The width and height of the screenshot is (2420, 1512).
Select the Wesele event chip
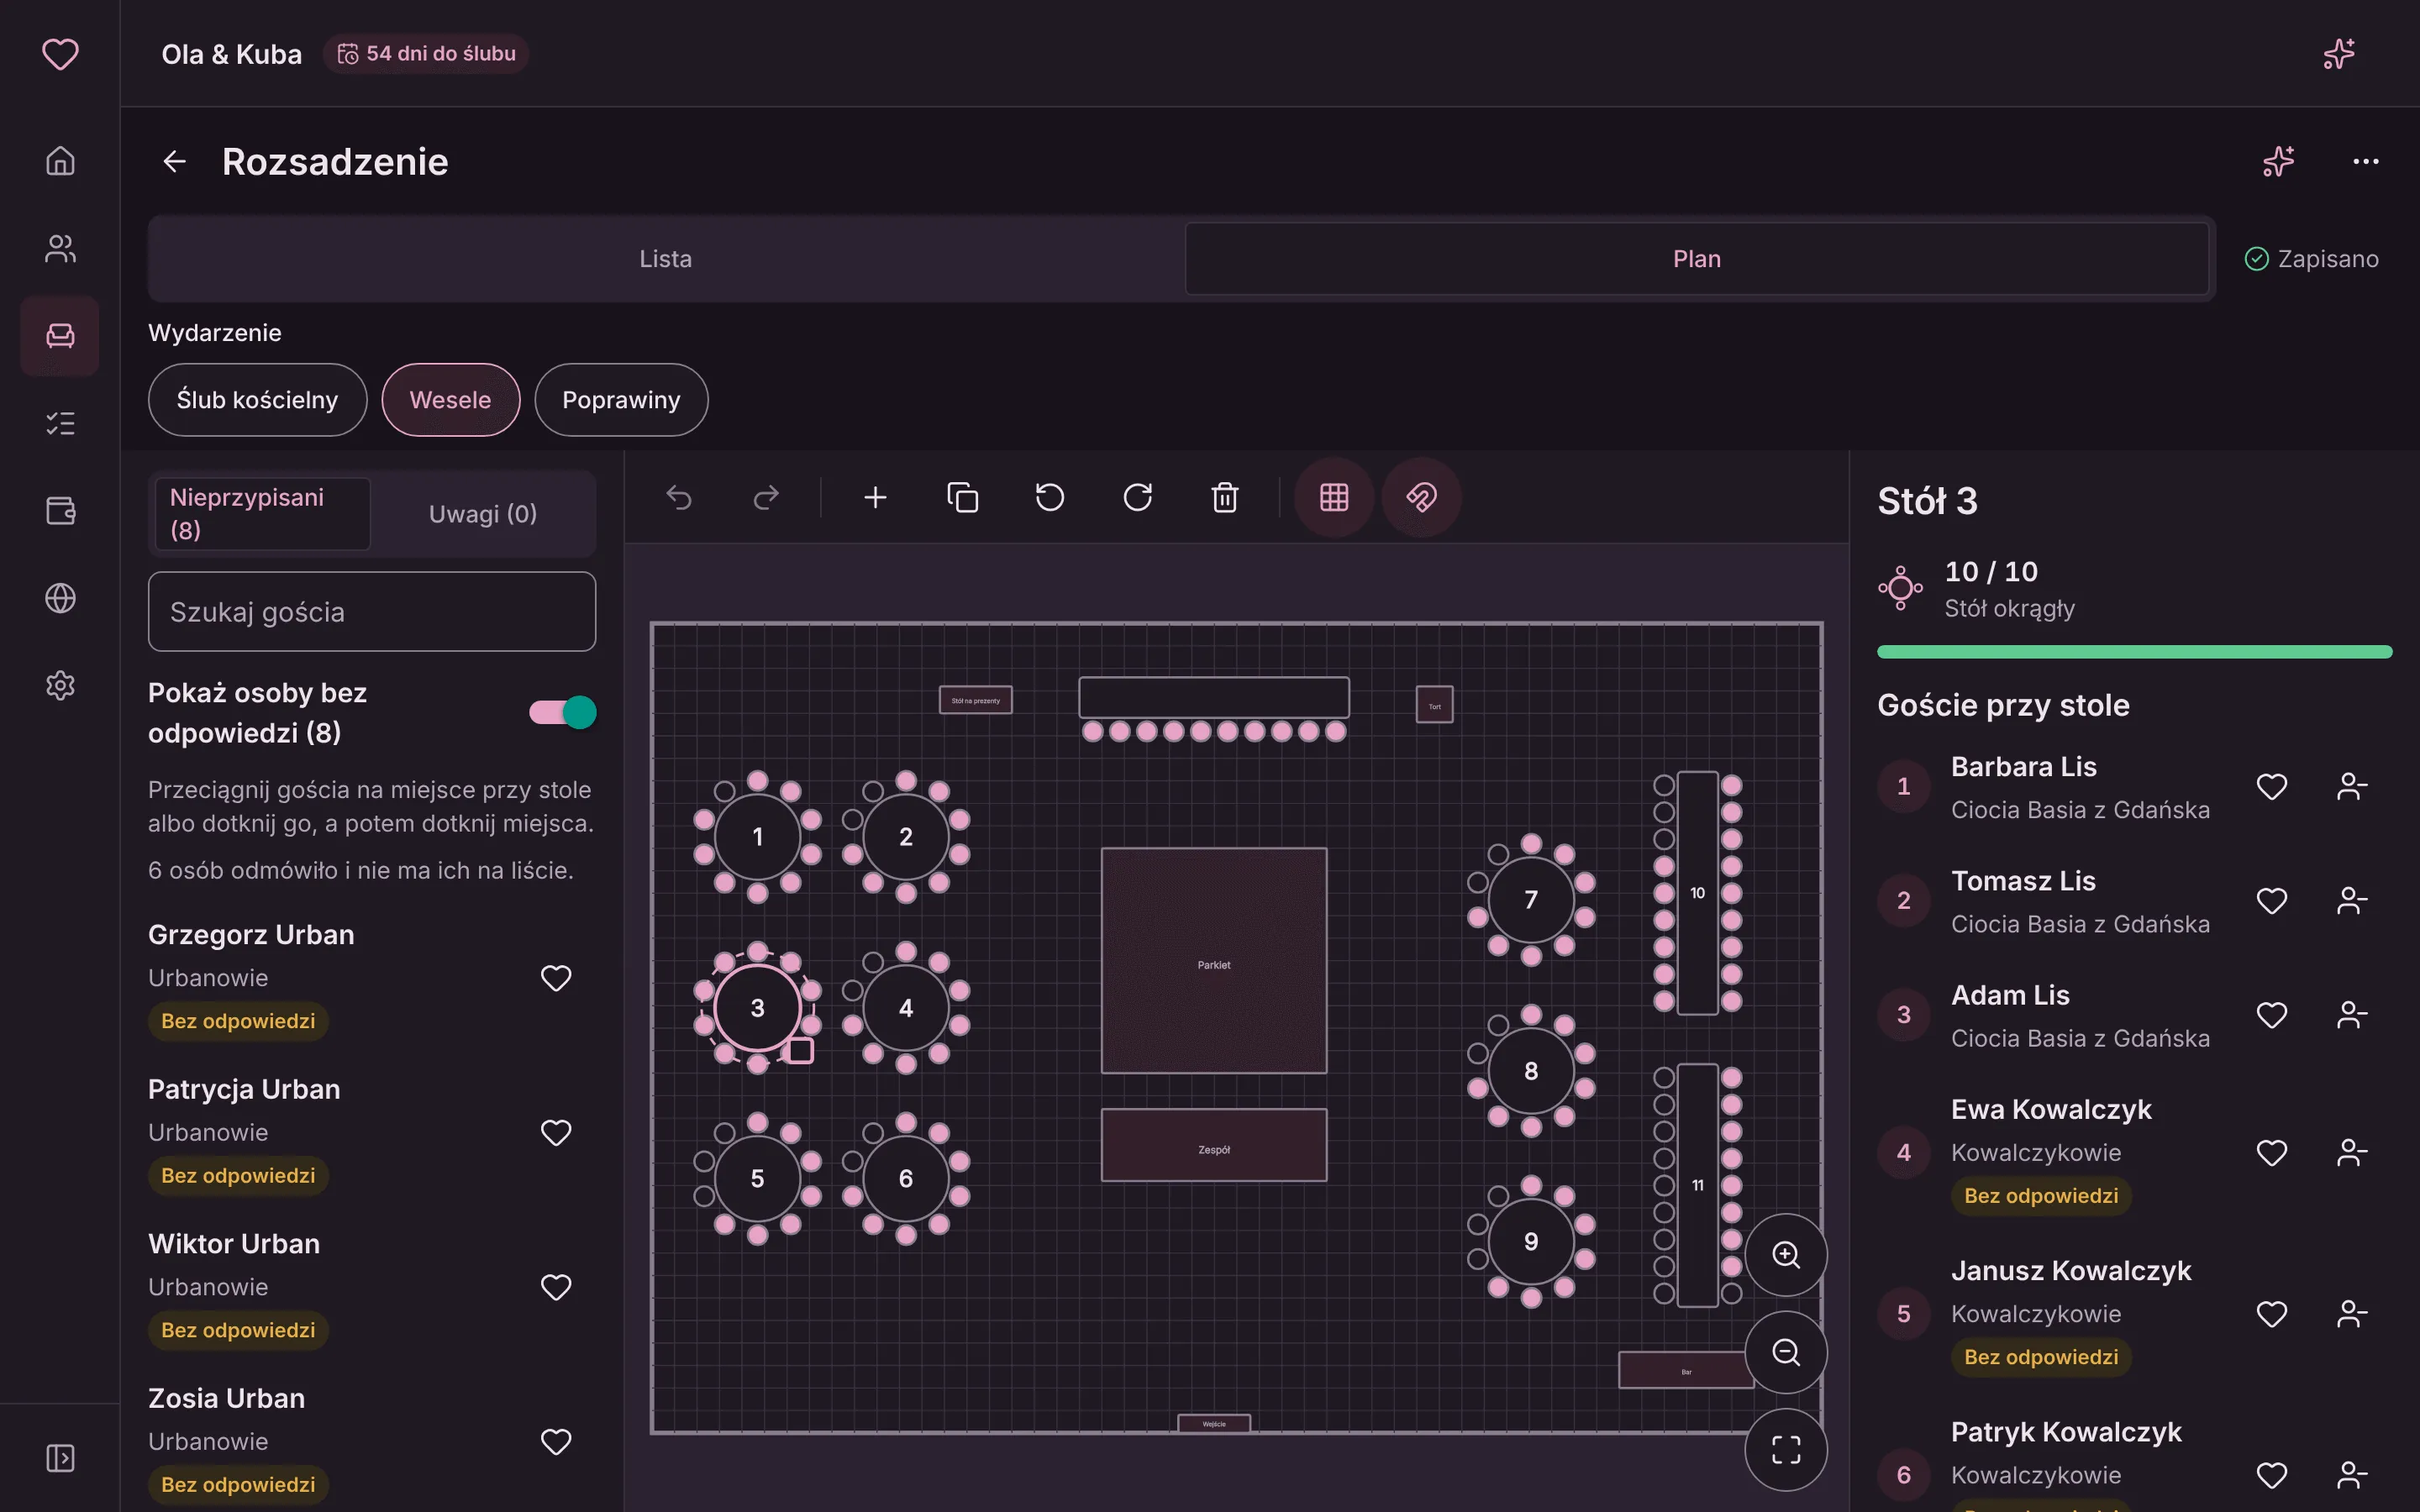(450, 400)
